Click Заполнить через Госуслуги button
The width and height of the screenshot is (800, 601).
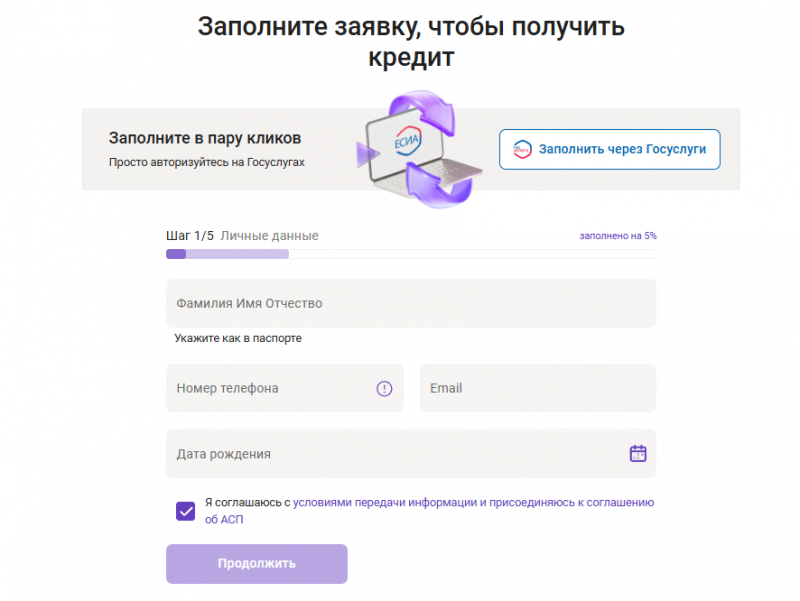609,149
